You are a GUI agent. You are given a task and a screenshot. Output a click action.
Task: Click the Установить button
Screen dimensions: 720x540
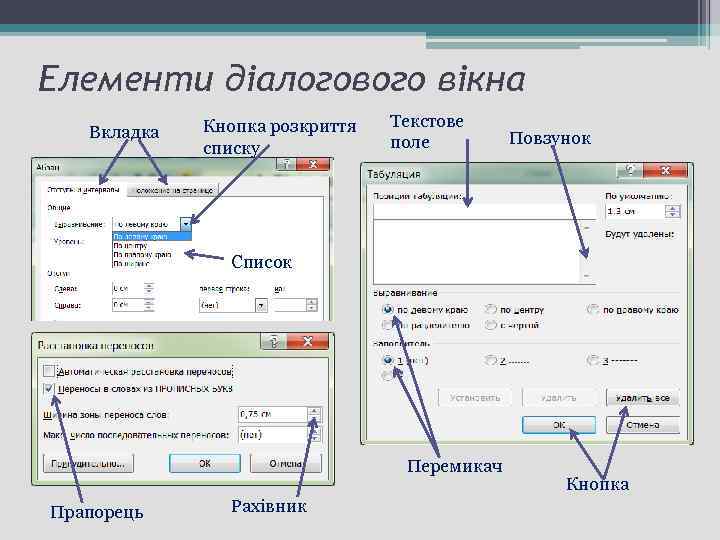475,398
